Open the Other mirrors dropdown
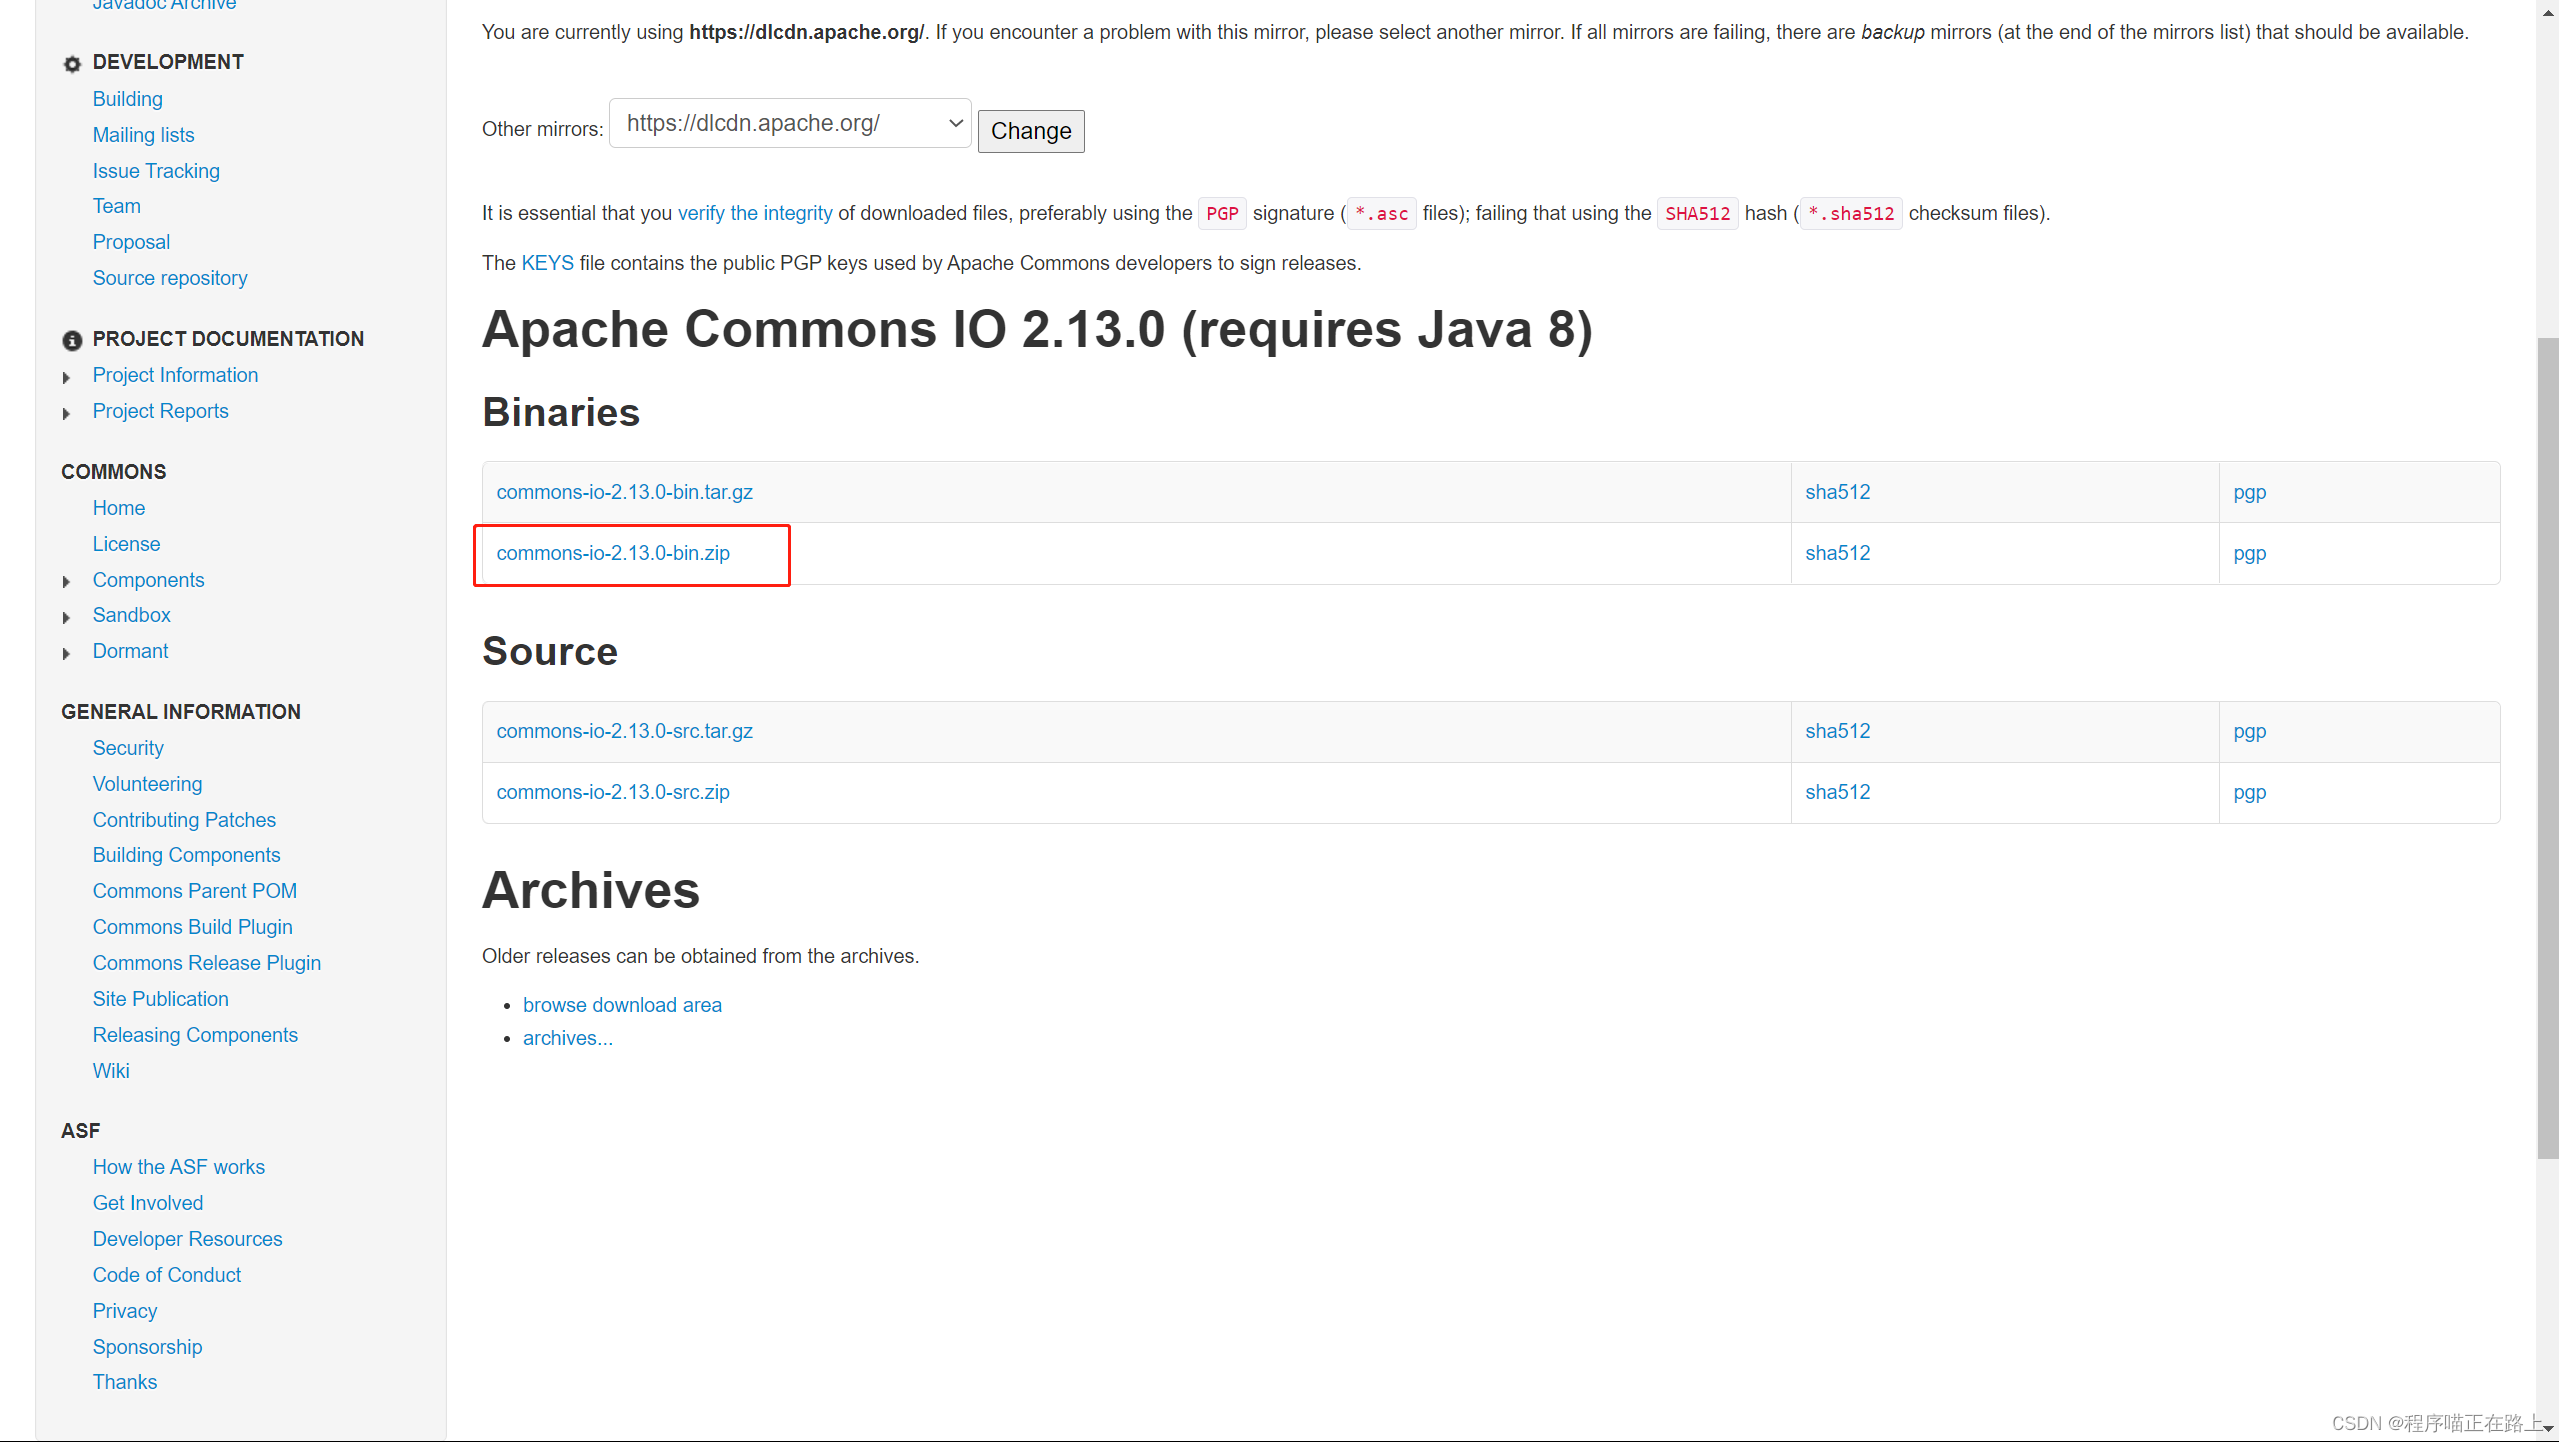Viewport: 2559px width, 1442px height. [x=790, y=123]
